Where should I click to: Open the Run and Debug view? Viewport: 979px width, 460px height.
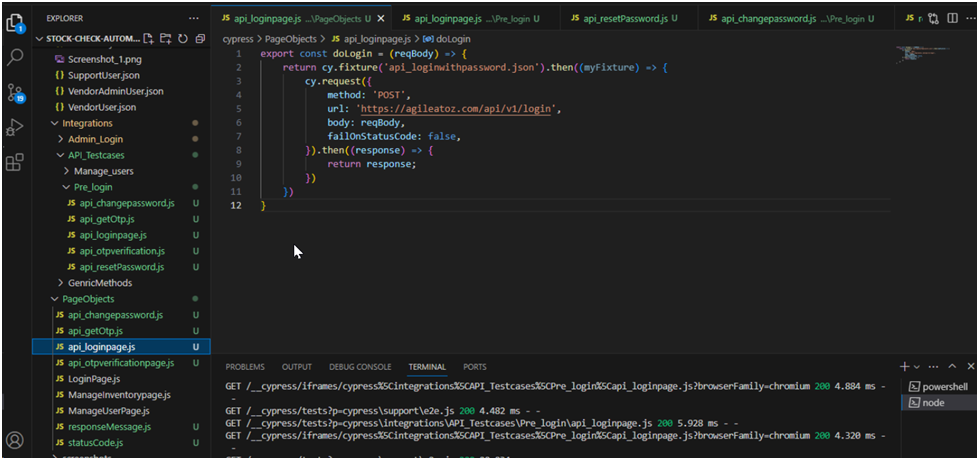pyautogui.click(x=14, y=128)
